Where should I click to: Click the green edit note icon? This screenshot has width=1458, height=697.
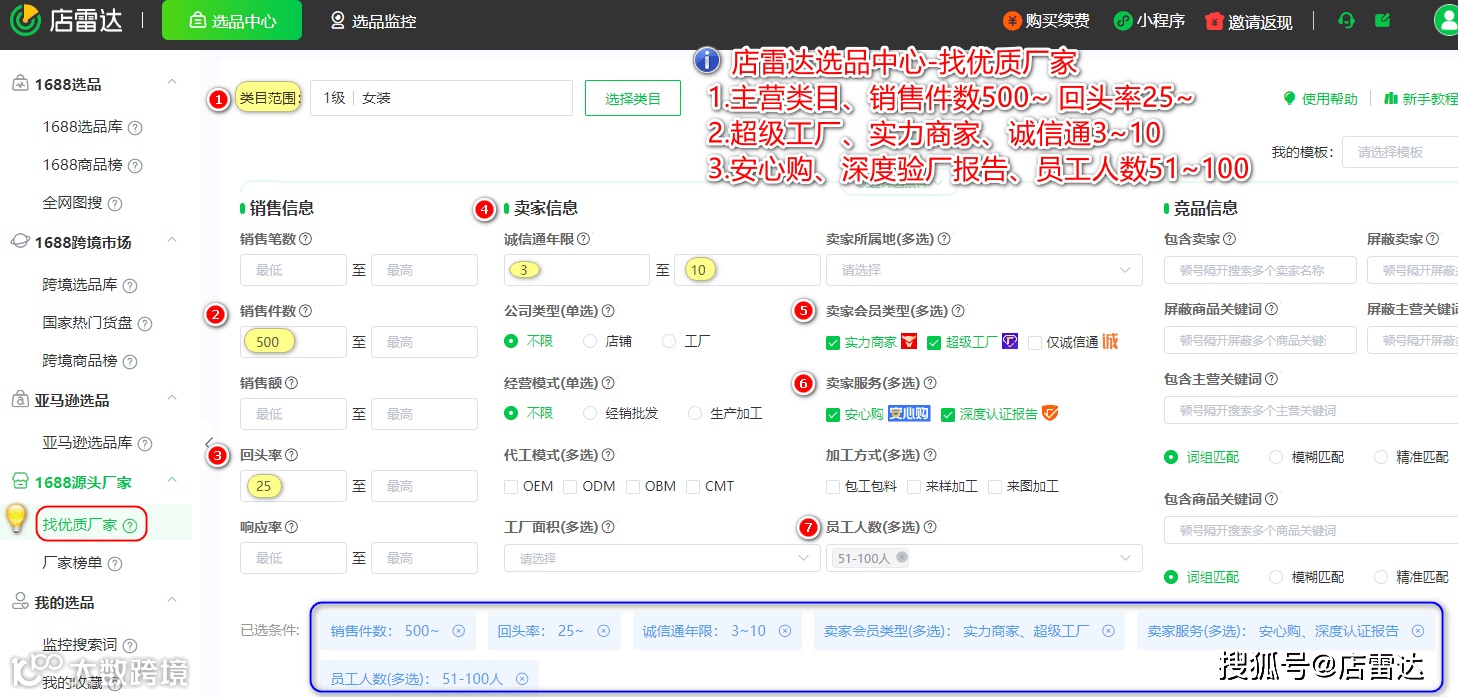pyautogui.click(x=1383, y=20)
